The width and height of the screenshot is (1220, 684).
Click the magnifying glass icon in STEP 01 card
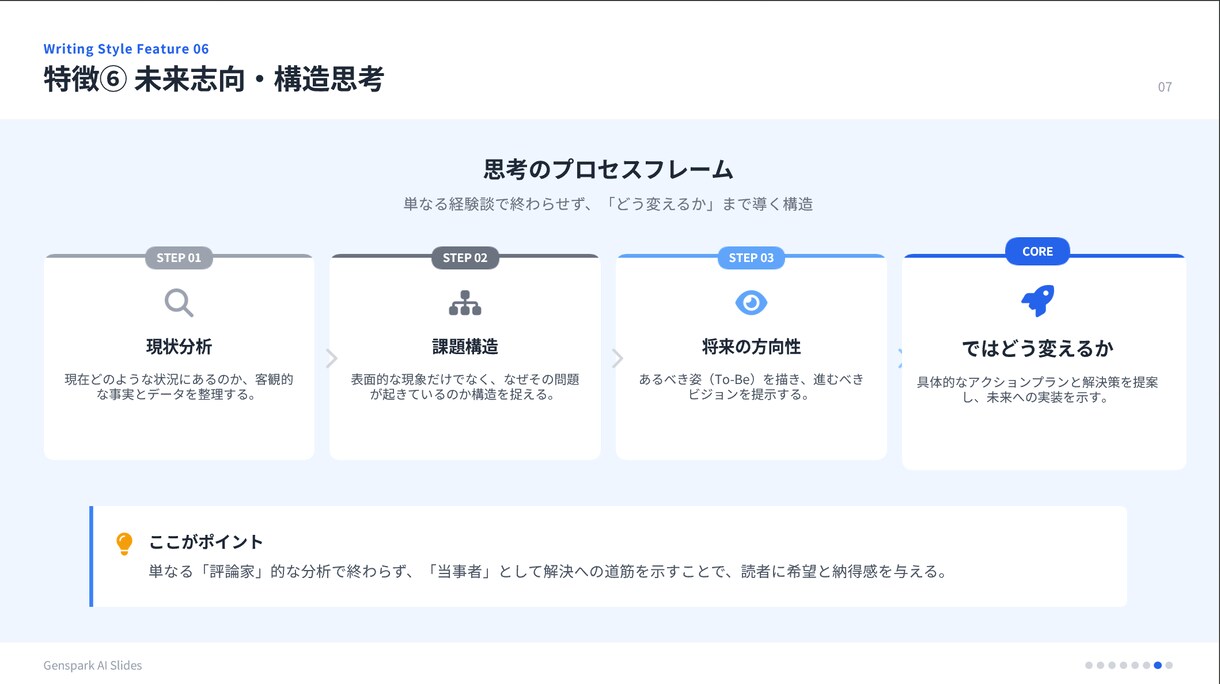pos(179,303)
